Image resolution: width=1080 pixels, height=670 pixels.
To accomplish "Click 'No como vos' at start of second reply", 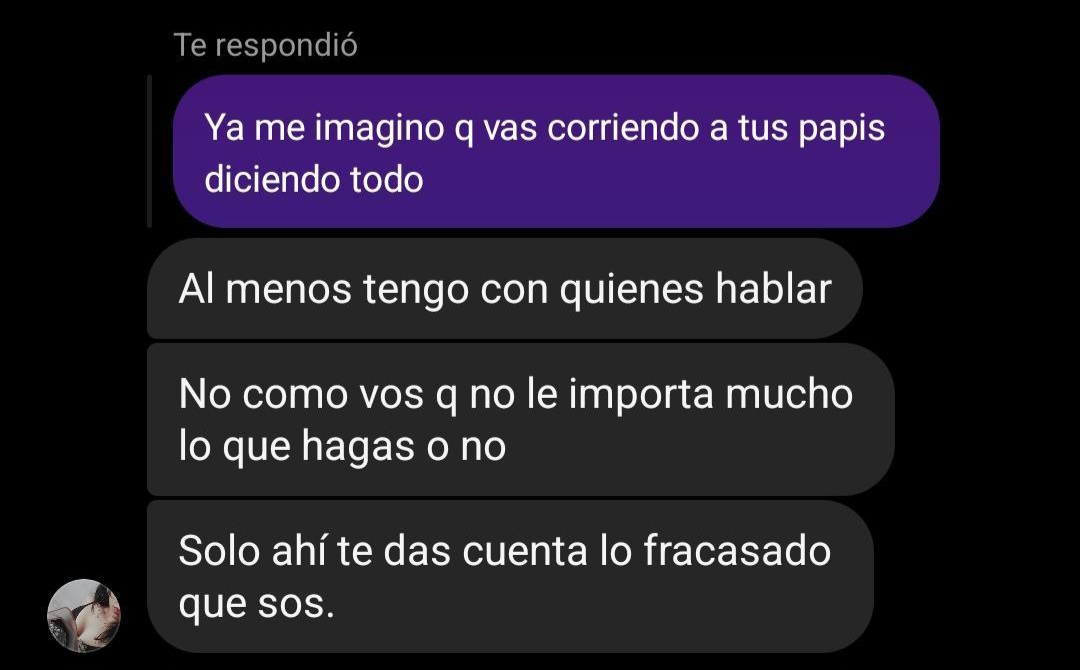I will (301, 395).
